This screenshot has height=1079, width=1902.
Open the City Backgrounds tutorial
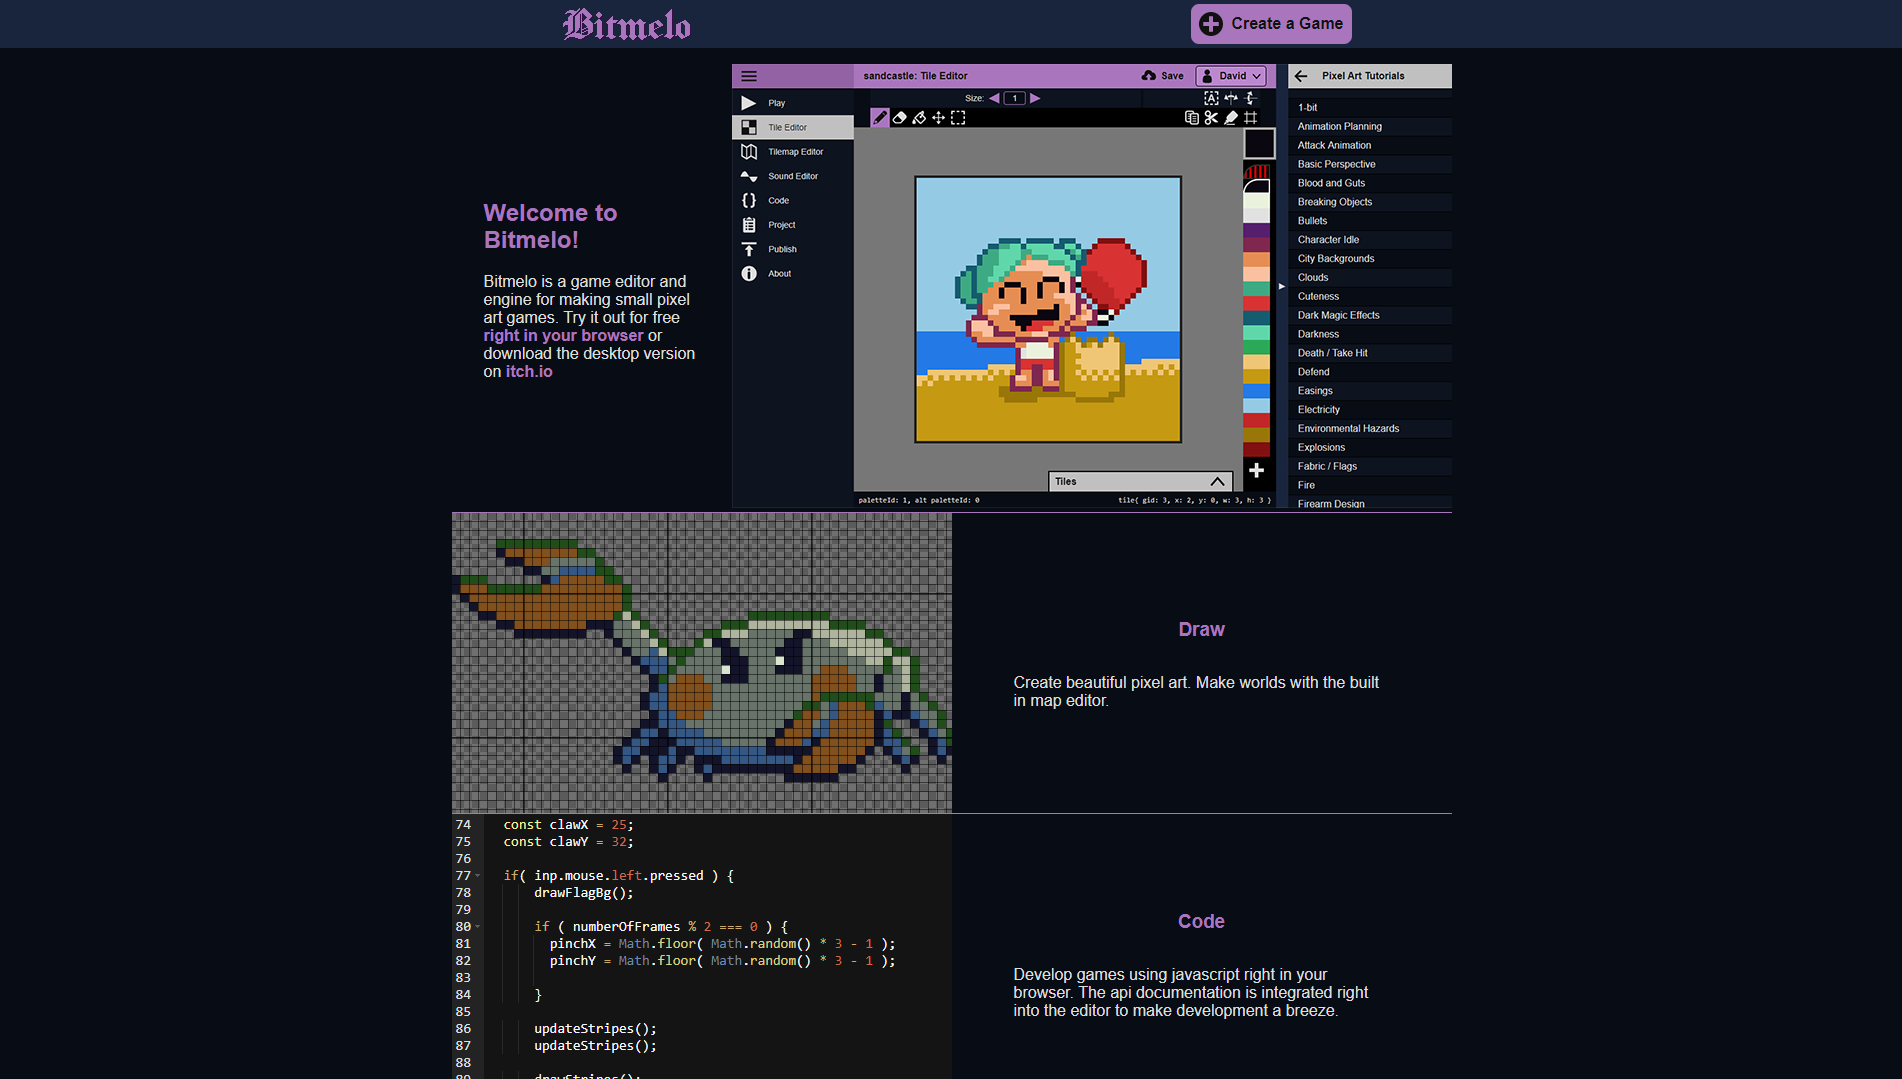[1370, 259]
